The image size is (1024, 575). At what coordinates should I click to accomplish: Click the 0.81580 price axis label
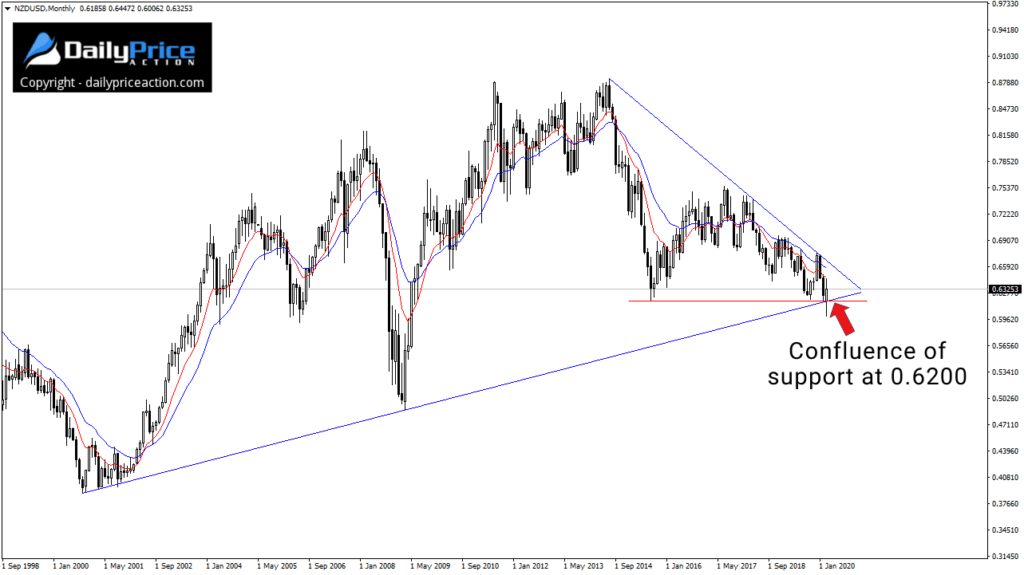pos(1006,135)
